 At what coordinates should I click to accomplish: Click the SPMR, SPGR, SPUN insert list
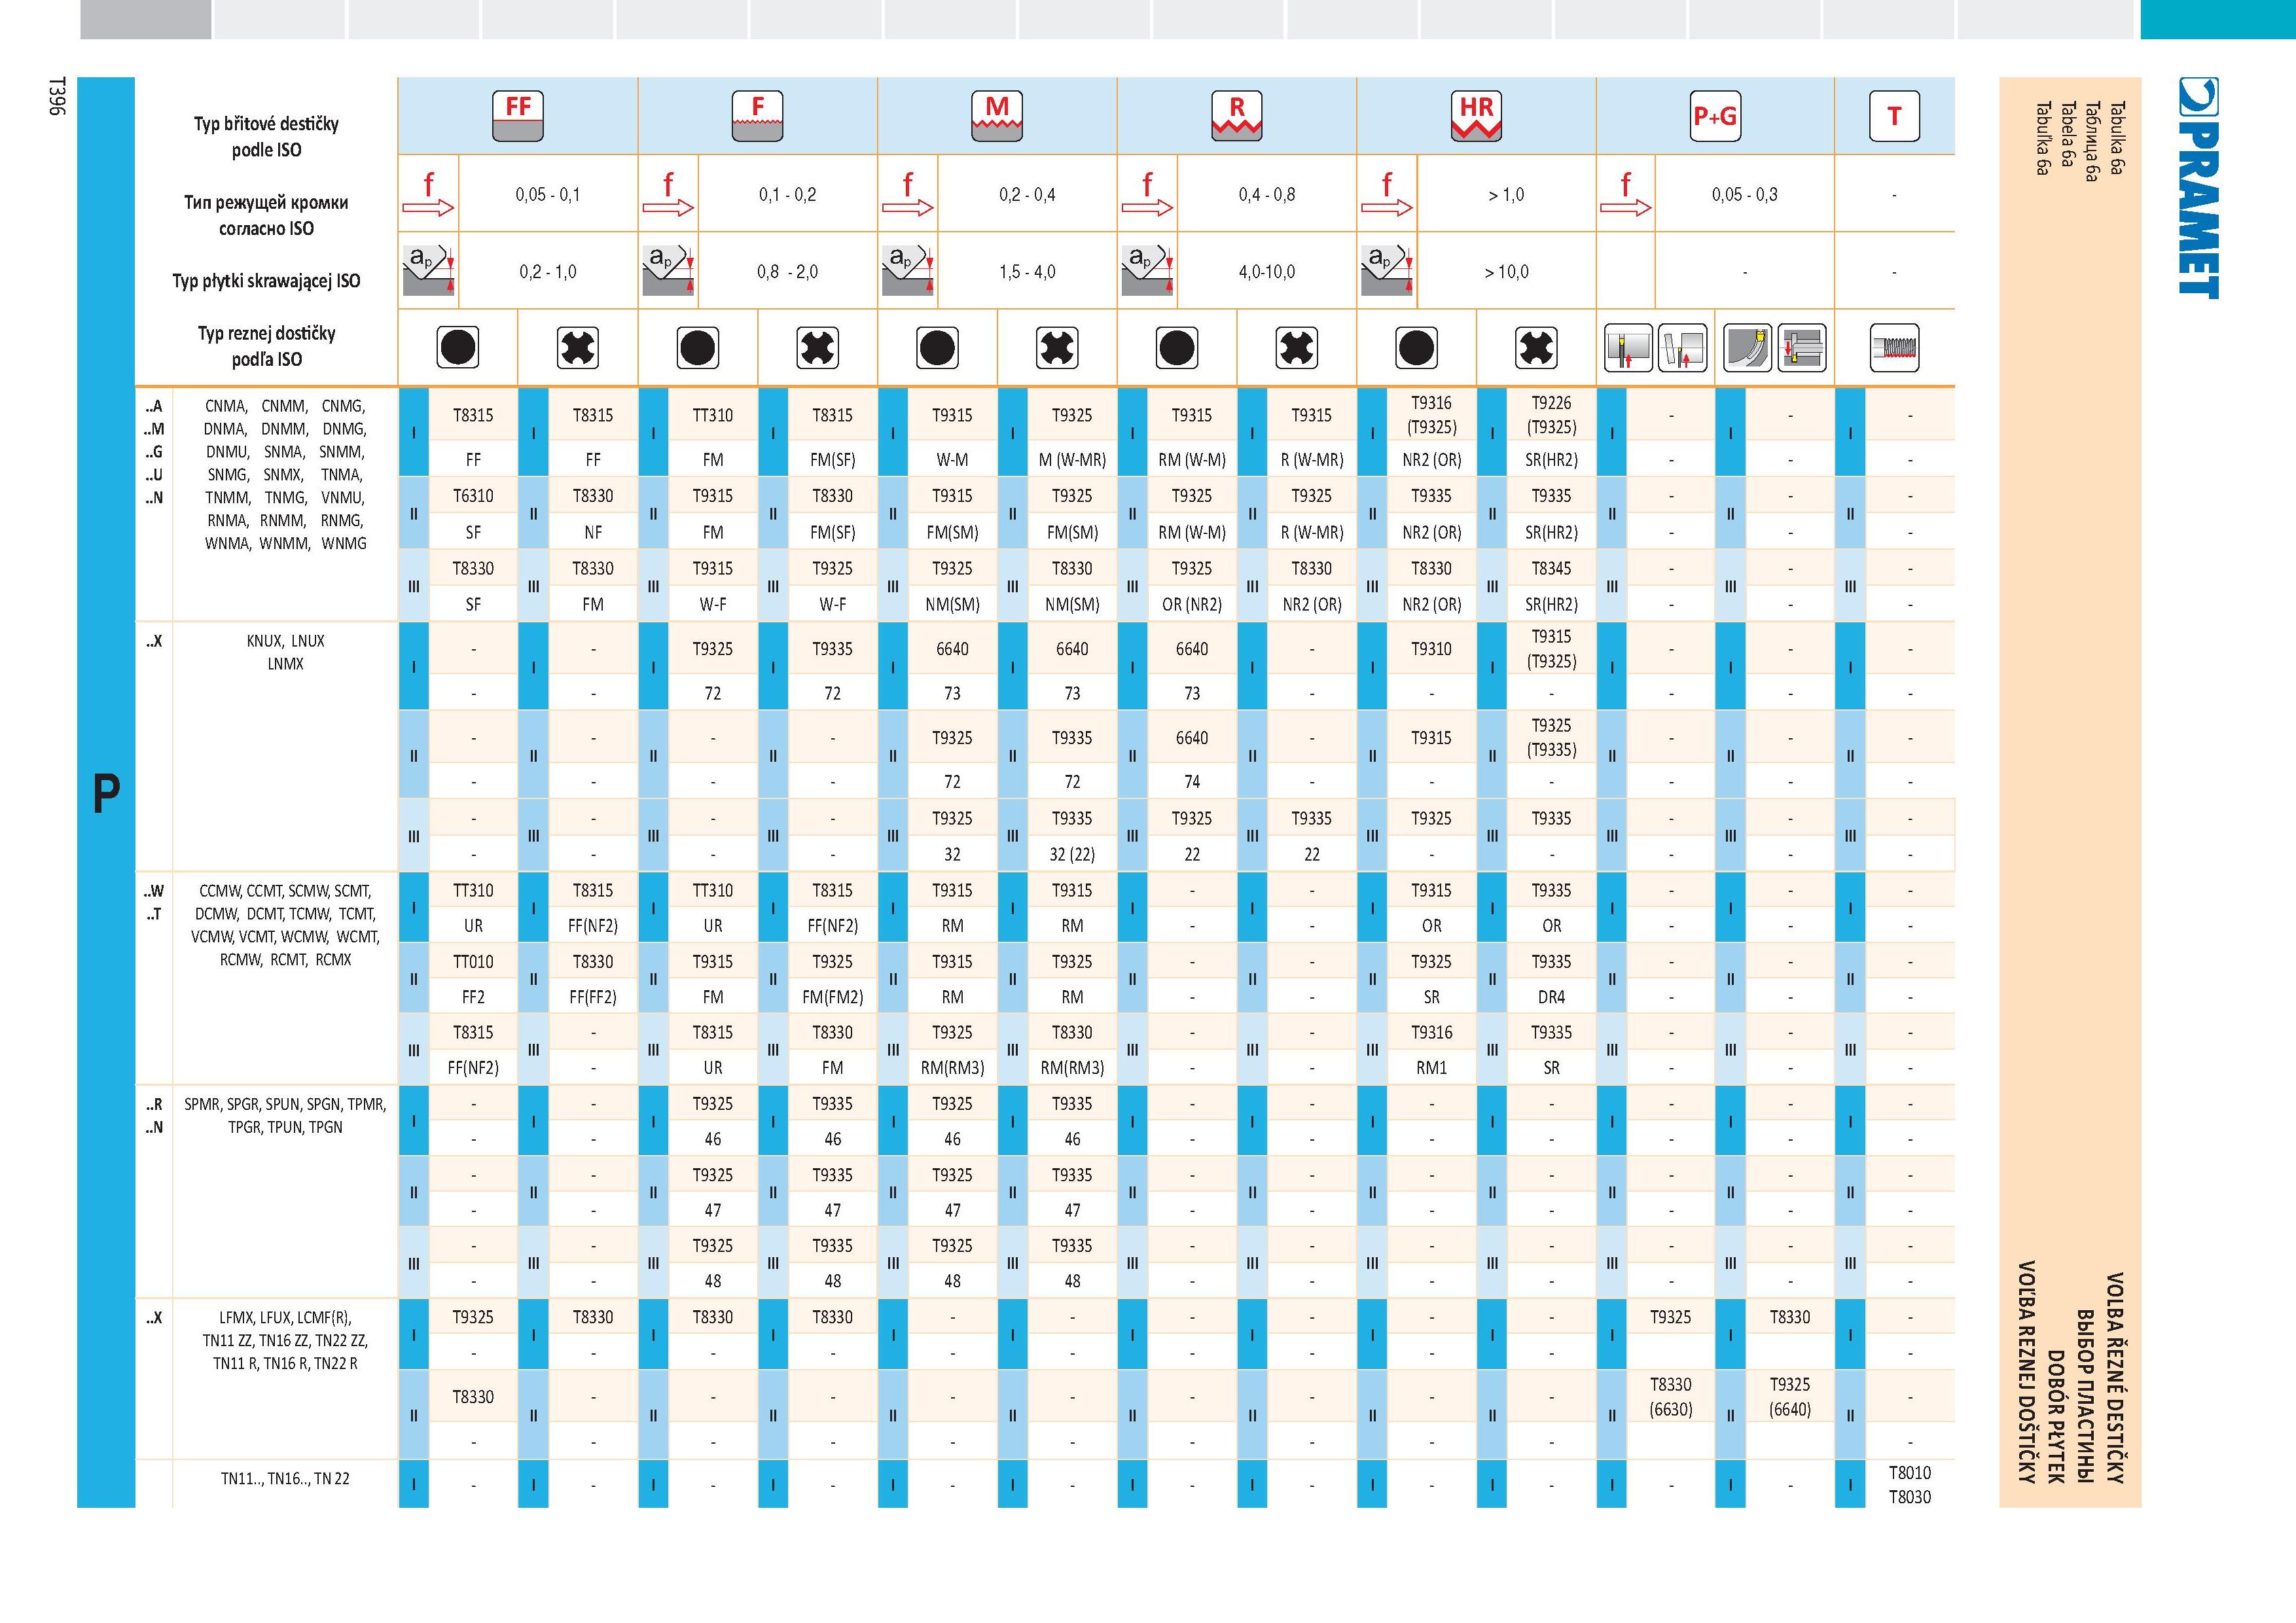coord(285,1116)
